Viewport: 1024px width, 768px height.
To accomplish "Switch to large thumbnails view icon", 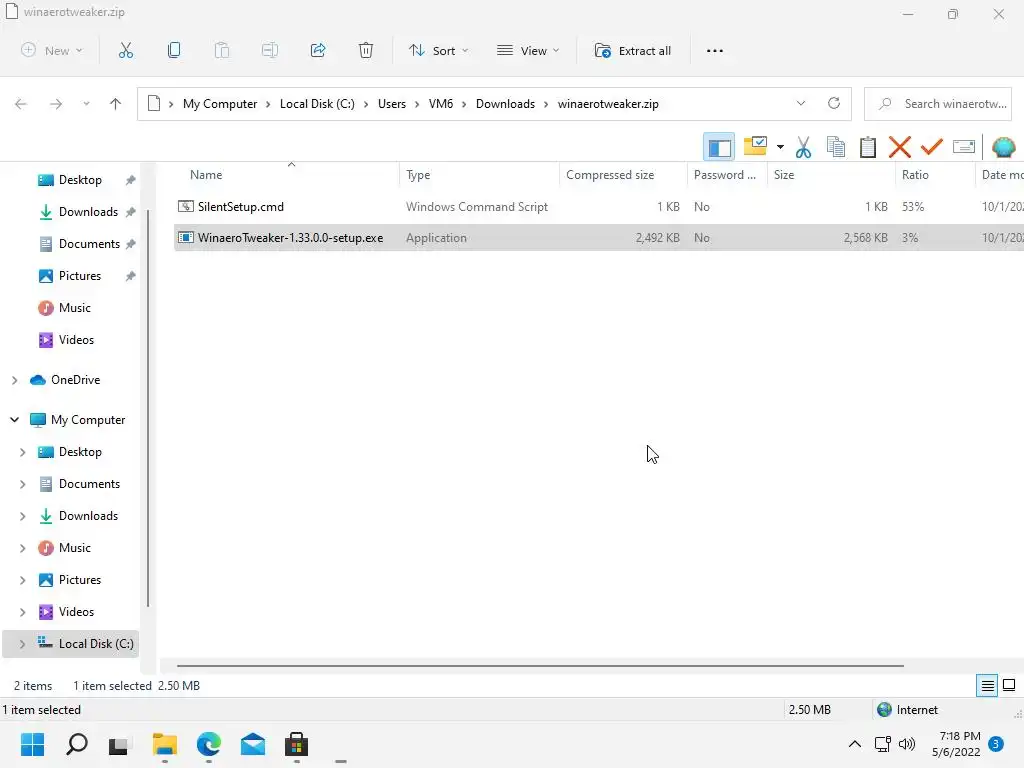I will tap(1009, 686).
